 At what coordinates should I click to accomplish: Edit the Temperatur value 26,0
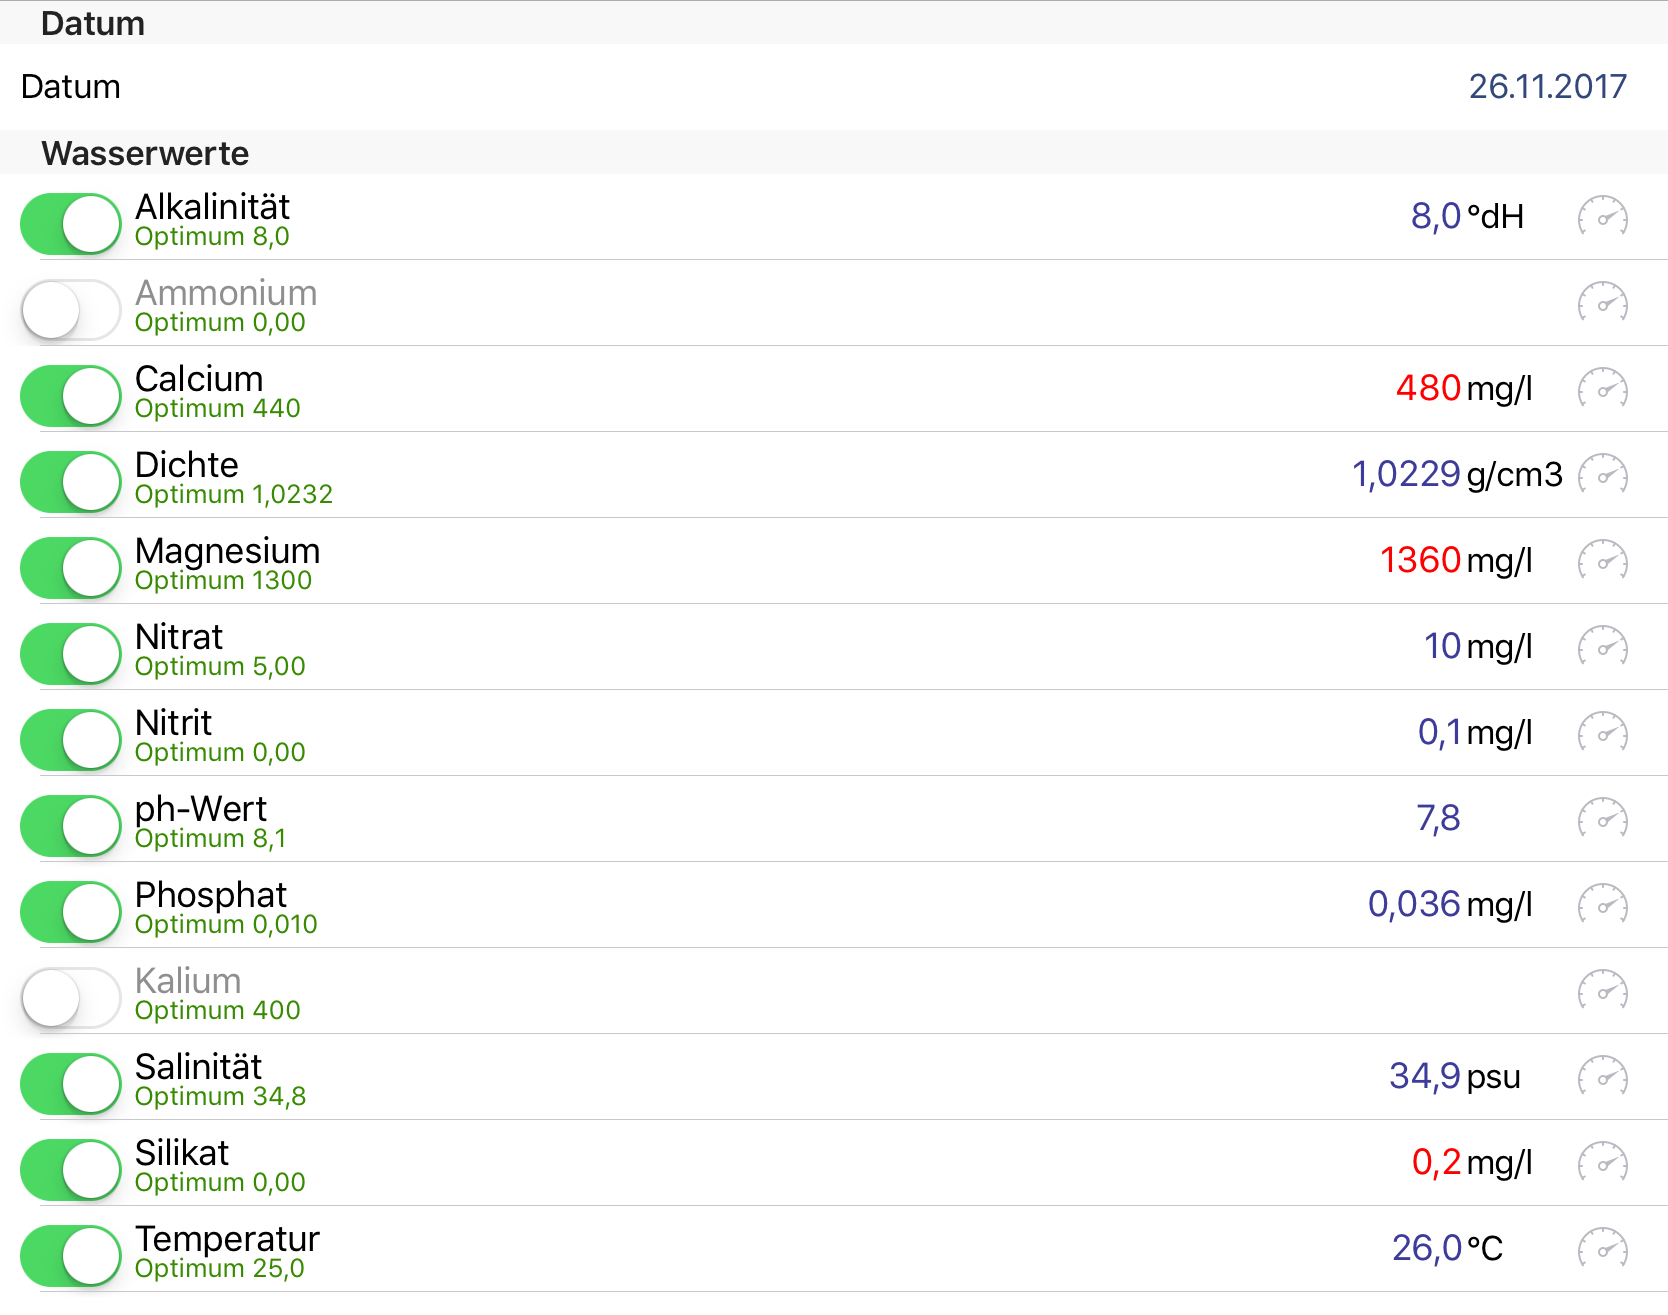click(x=1427, y=1248)
